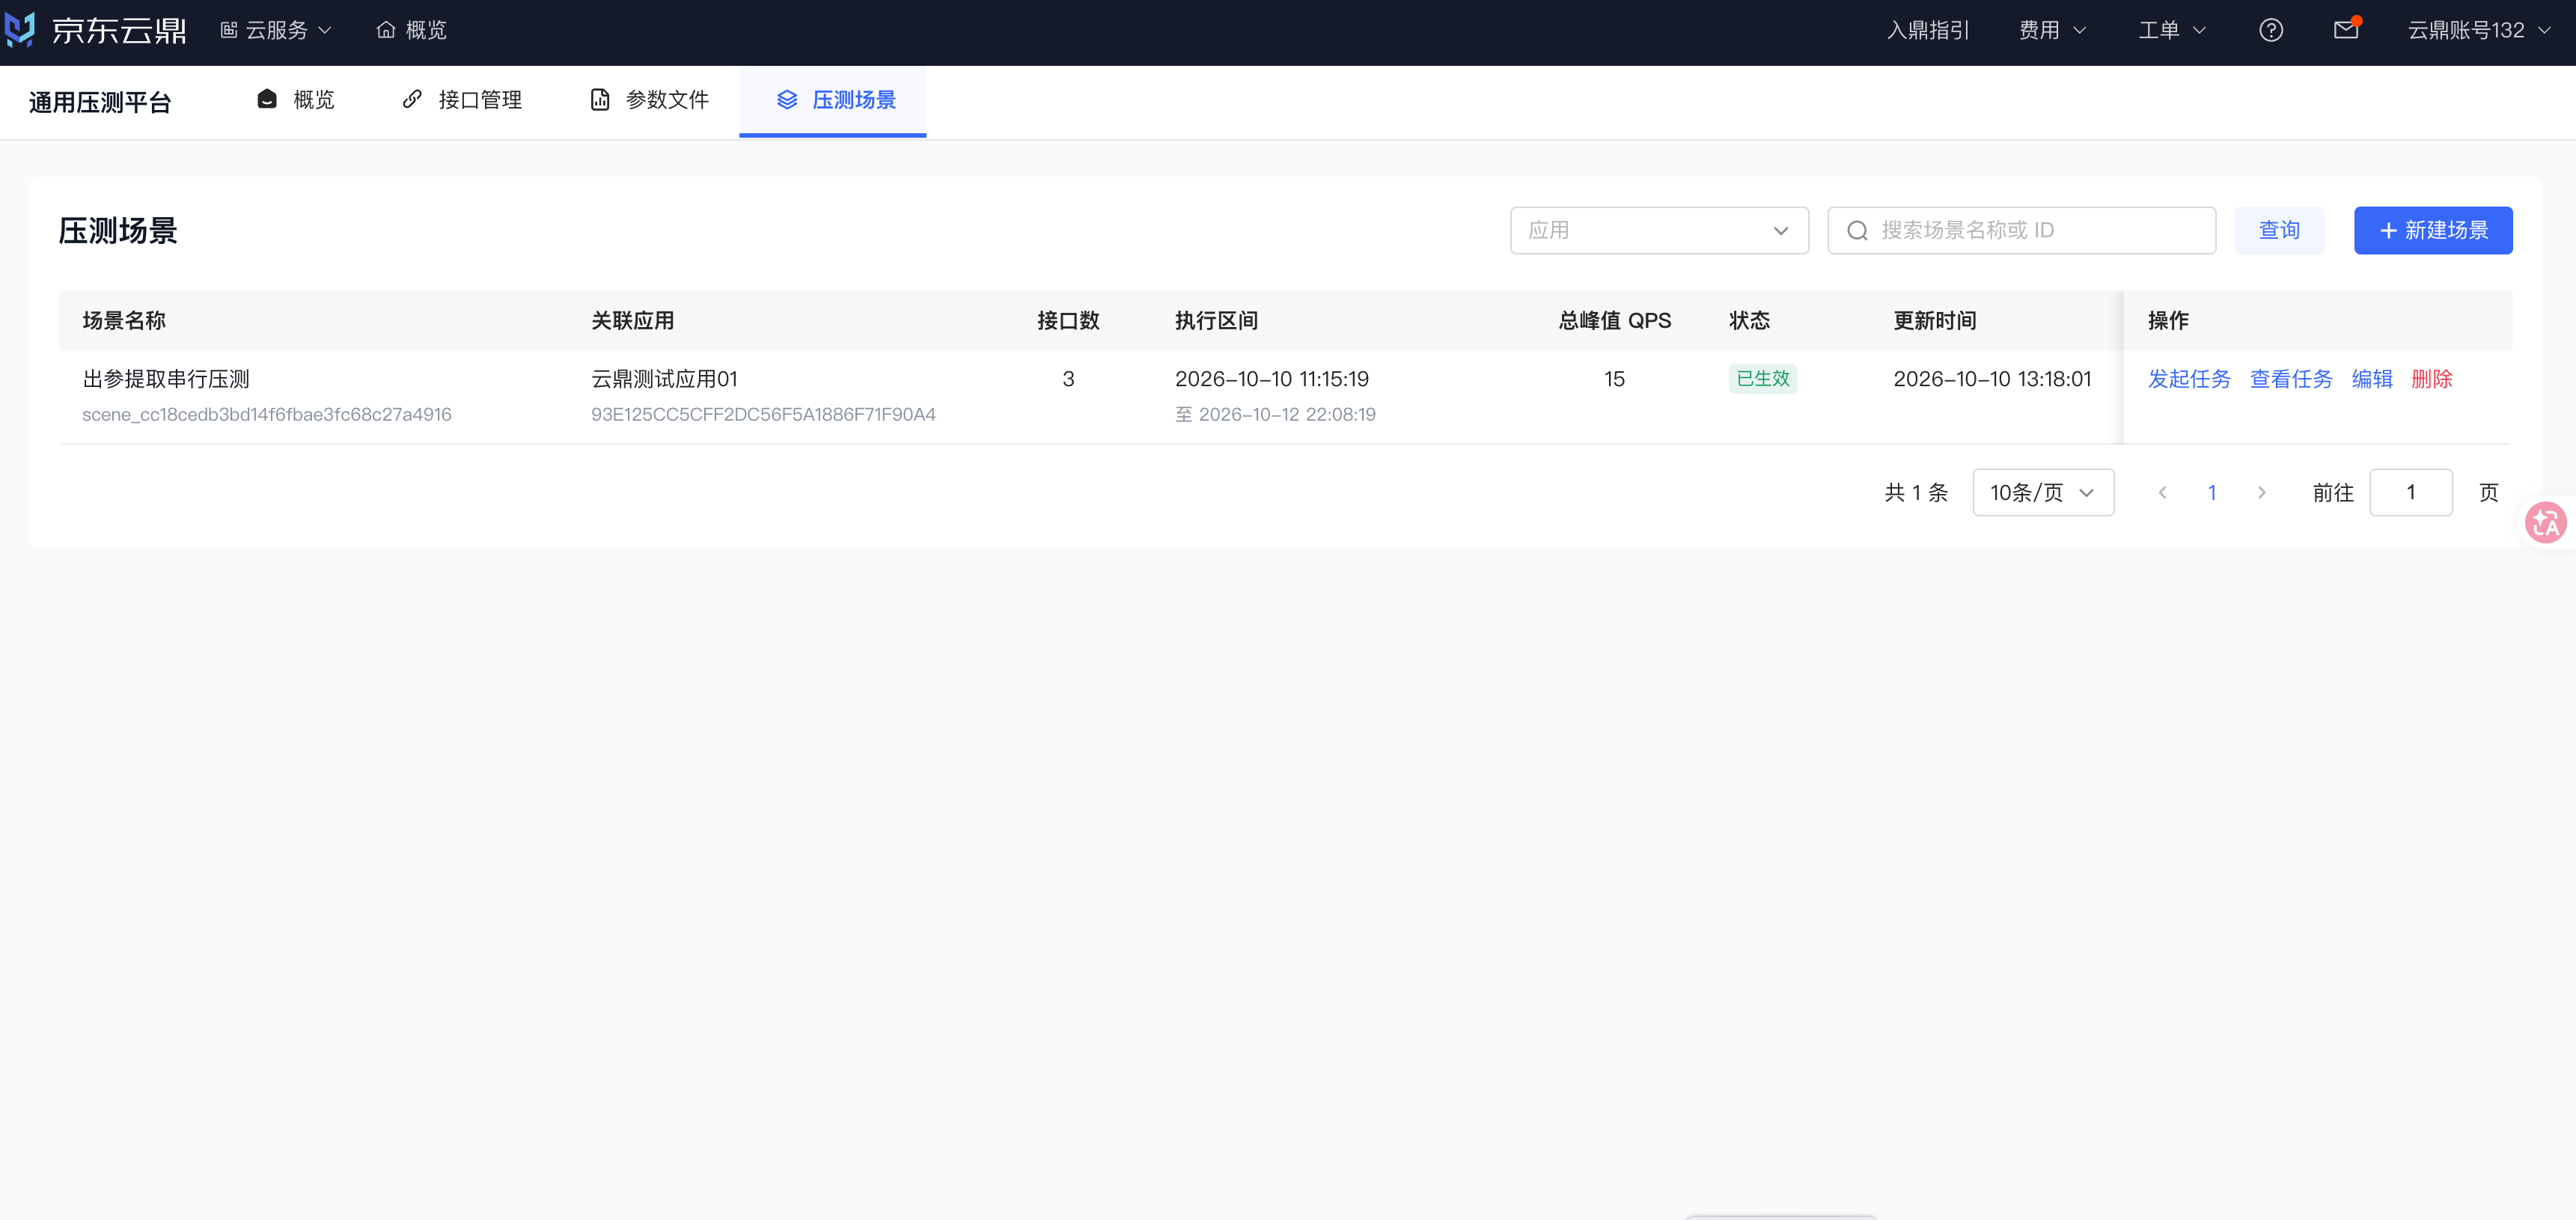Click scene ID scene_cc18cedb3bd14f6fbae3fc68c27a4916
Viewport: 2576px width, 1220px height.
[267, 415]
